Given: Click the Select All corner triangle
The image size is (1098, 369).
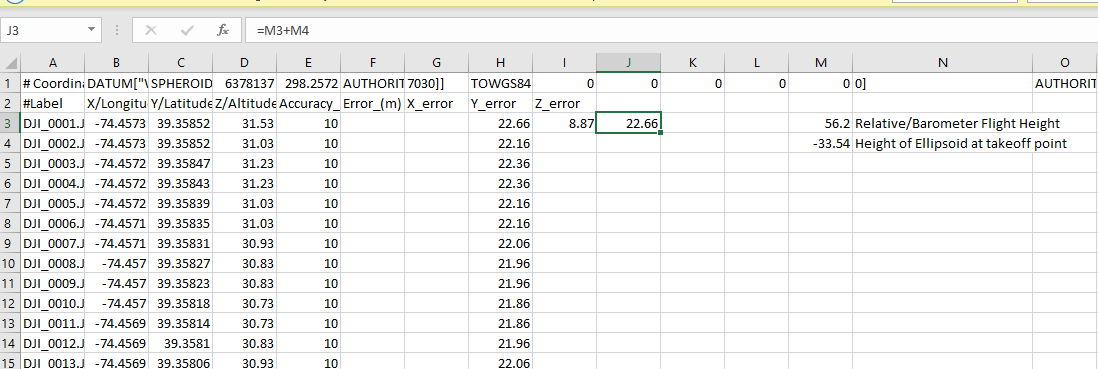Looking at the screenshot, I should pos(11,63).
